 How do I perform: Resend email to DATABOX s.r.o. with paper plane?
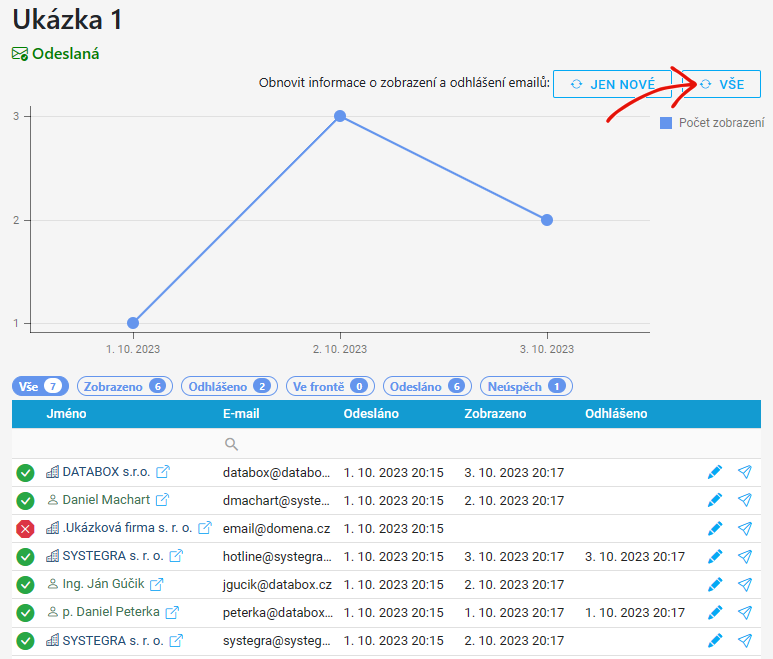pos(745,472)
